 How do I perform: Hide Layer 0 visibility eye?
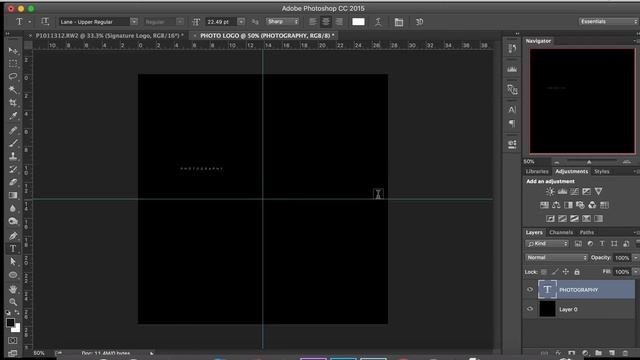[530, 309]
